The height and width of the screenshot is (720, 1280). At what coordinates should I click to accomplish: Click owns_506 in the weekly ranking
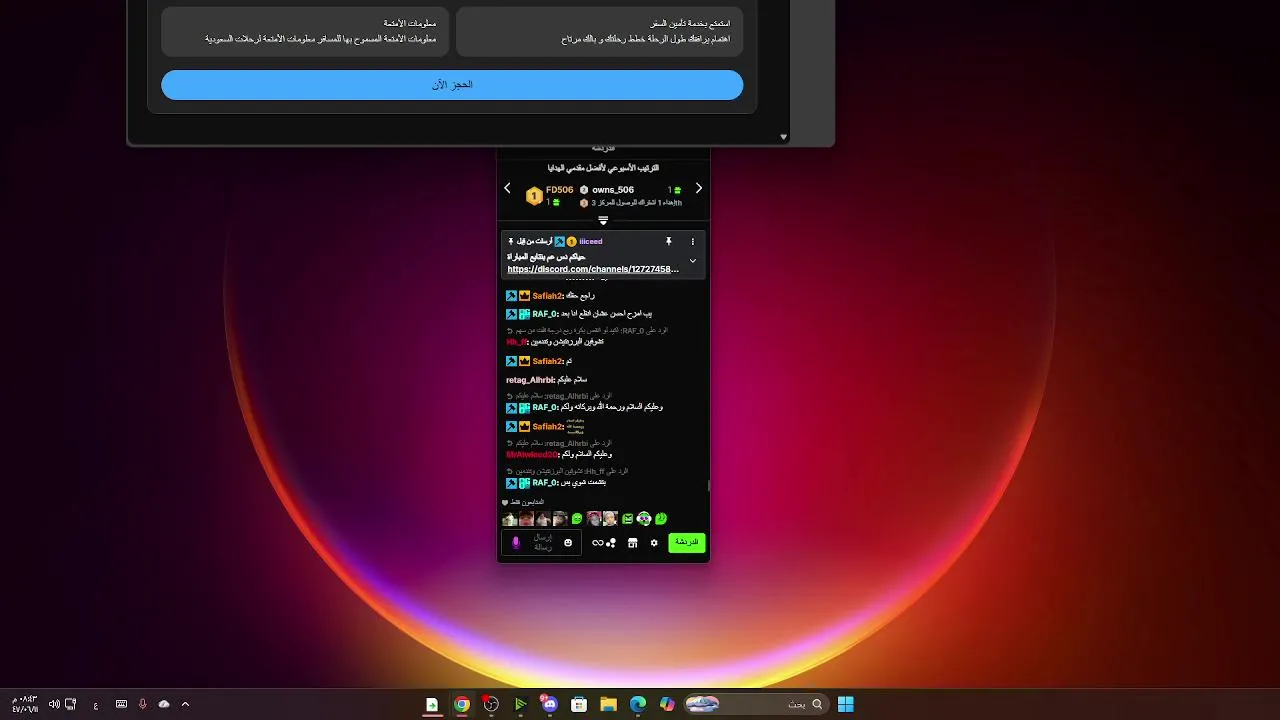click(613, 190)
